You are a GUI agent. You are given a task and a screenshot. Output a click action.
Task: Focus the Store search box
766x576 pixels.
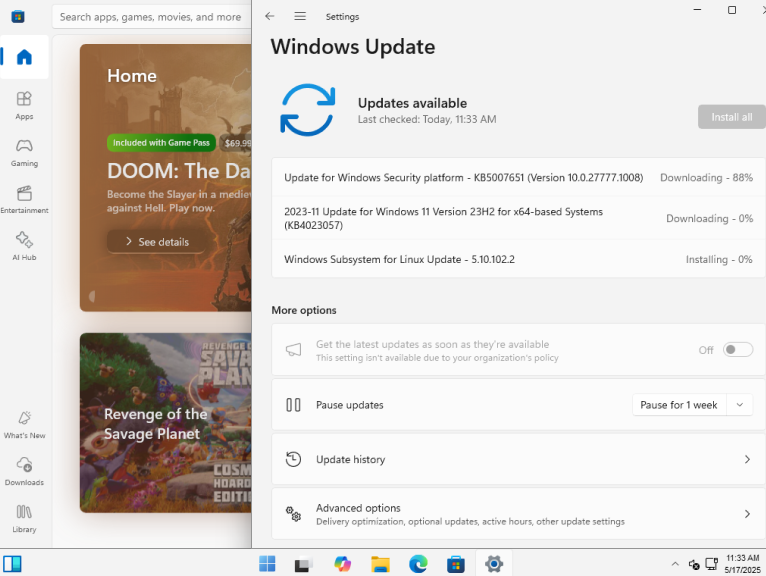click(151, 17)
